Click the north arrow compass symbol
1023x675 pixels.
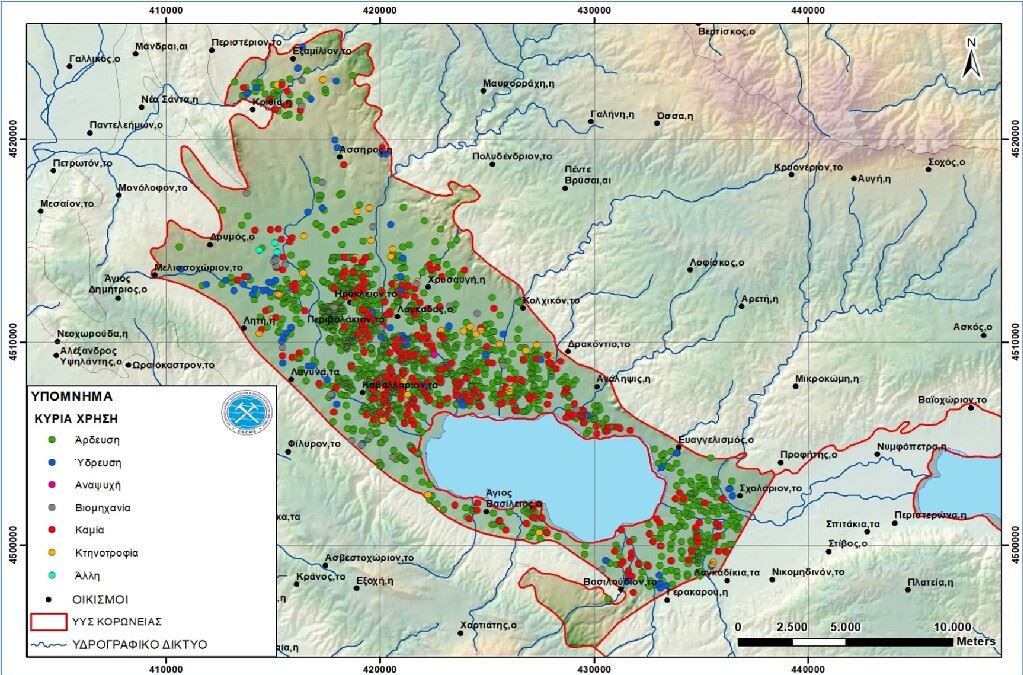969,58
